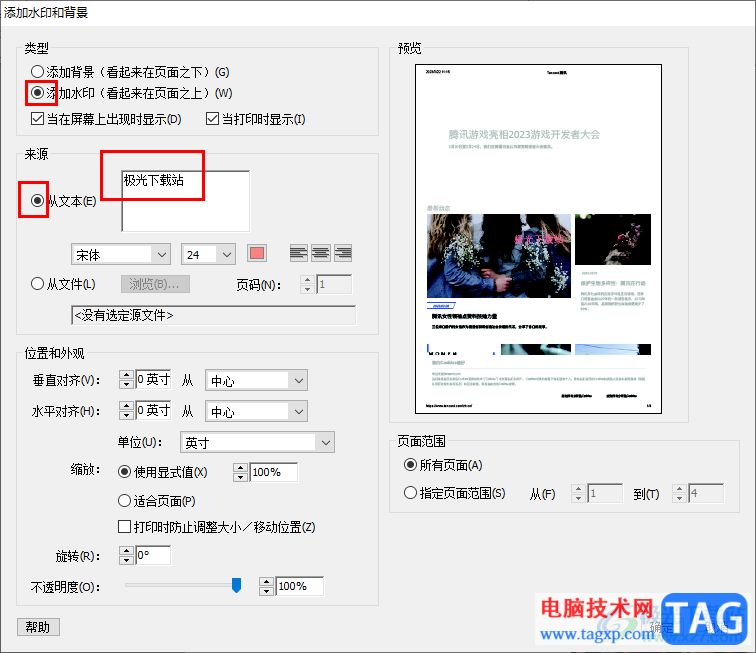Click the opacity 100% value field
Screen dimensions: 756x653
[299, 586]
